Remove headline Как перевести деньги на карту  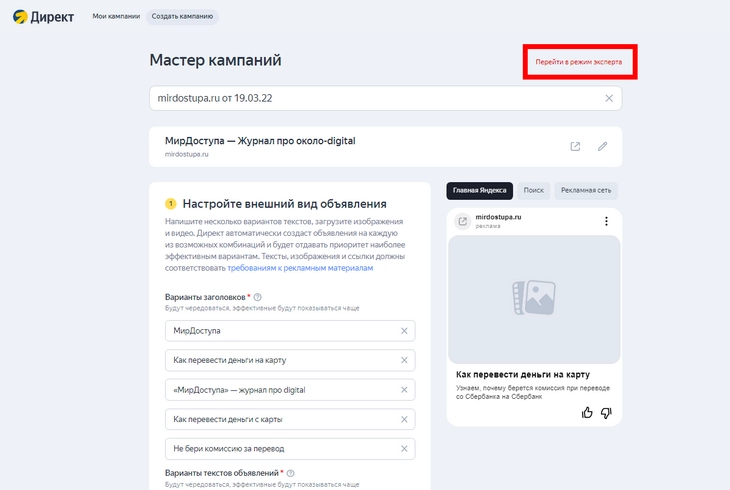coord(404,360)
